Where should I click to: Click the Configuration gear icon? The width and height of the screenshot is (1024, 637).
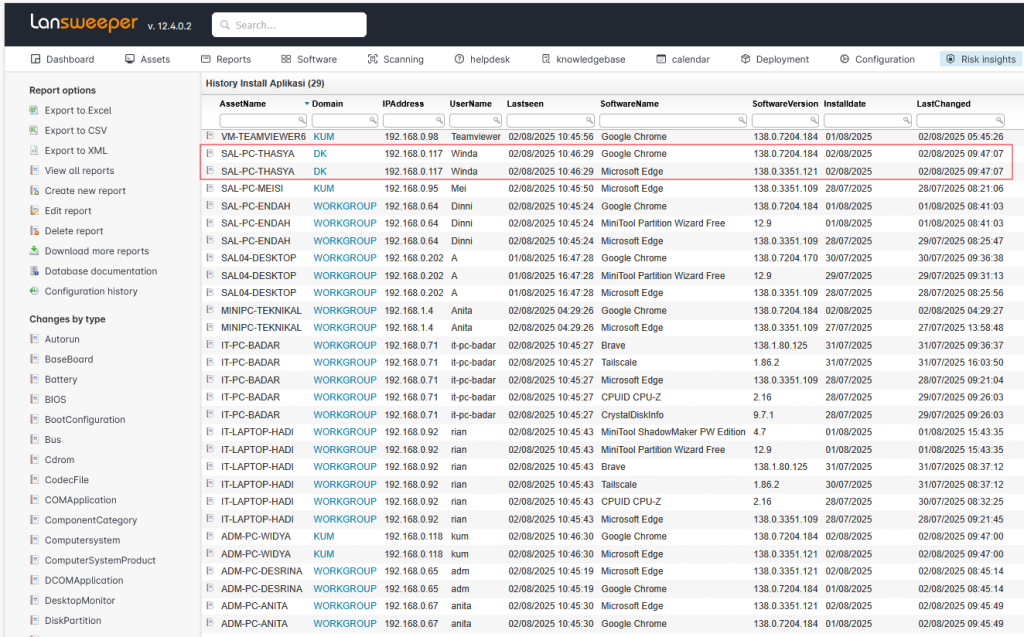click(844, 59)
